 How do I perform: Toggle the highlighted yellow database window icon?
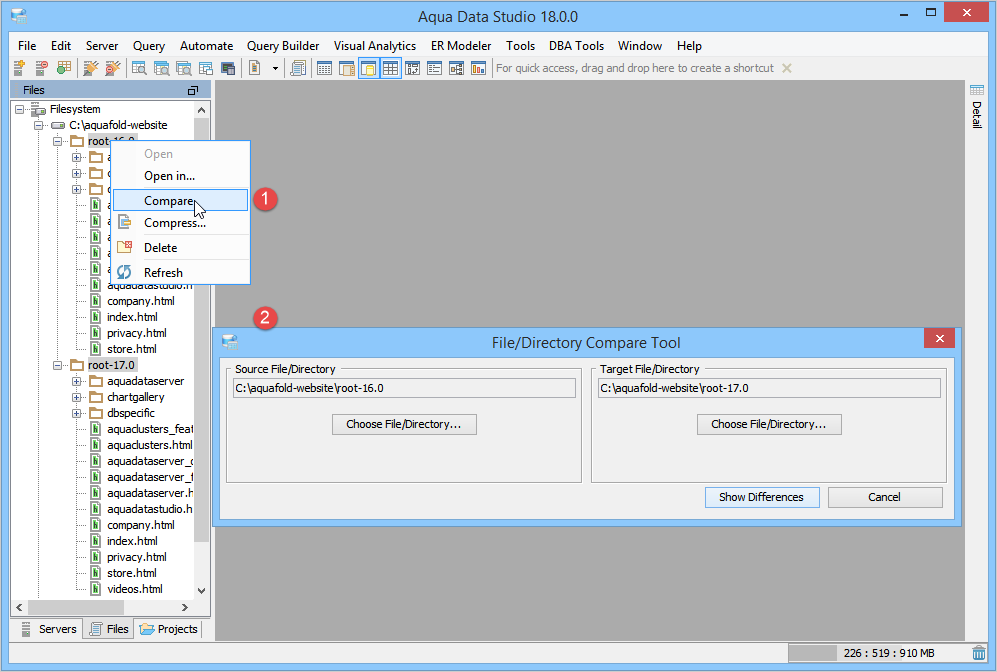(368, 68)
